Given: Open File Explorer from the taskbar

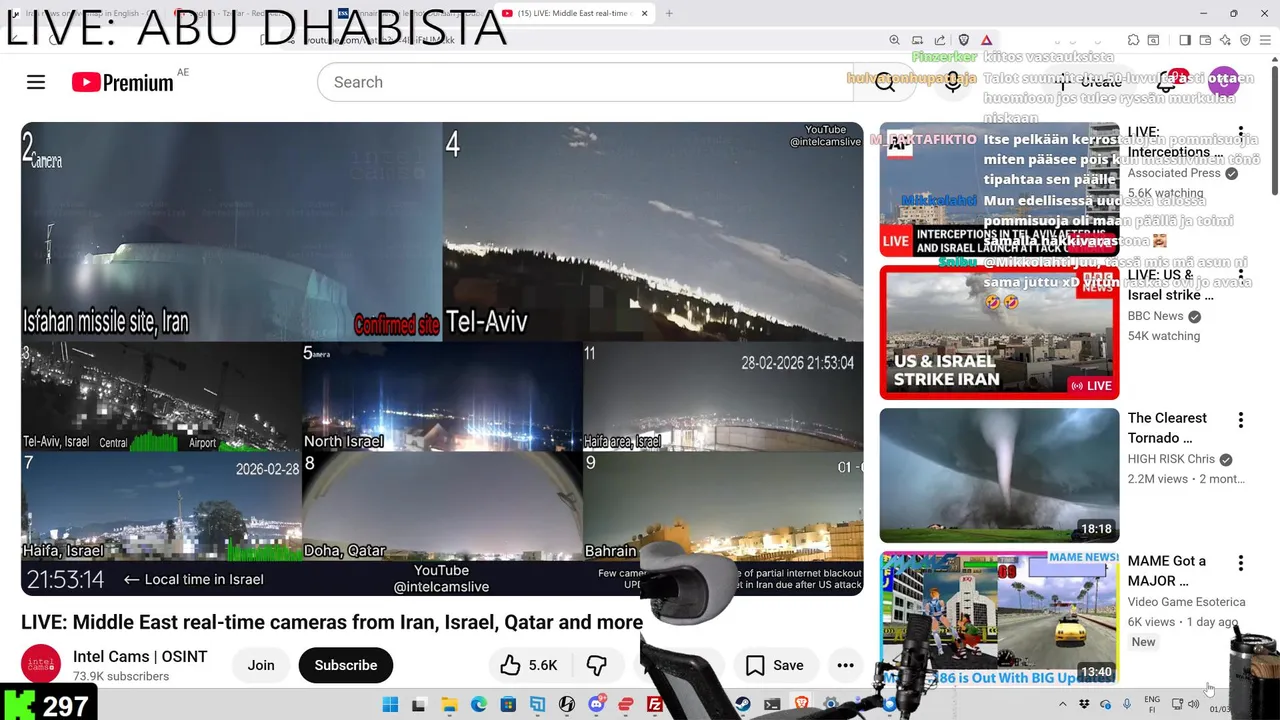Looking at the screenshot, I should click(449, 704).
